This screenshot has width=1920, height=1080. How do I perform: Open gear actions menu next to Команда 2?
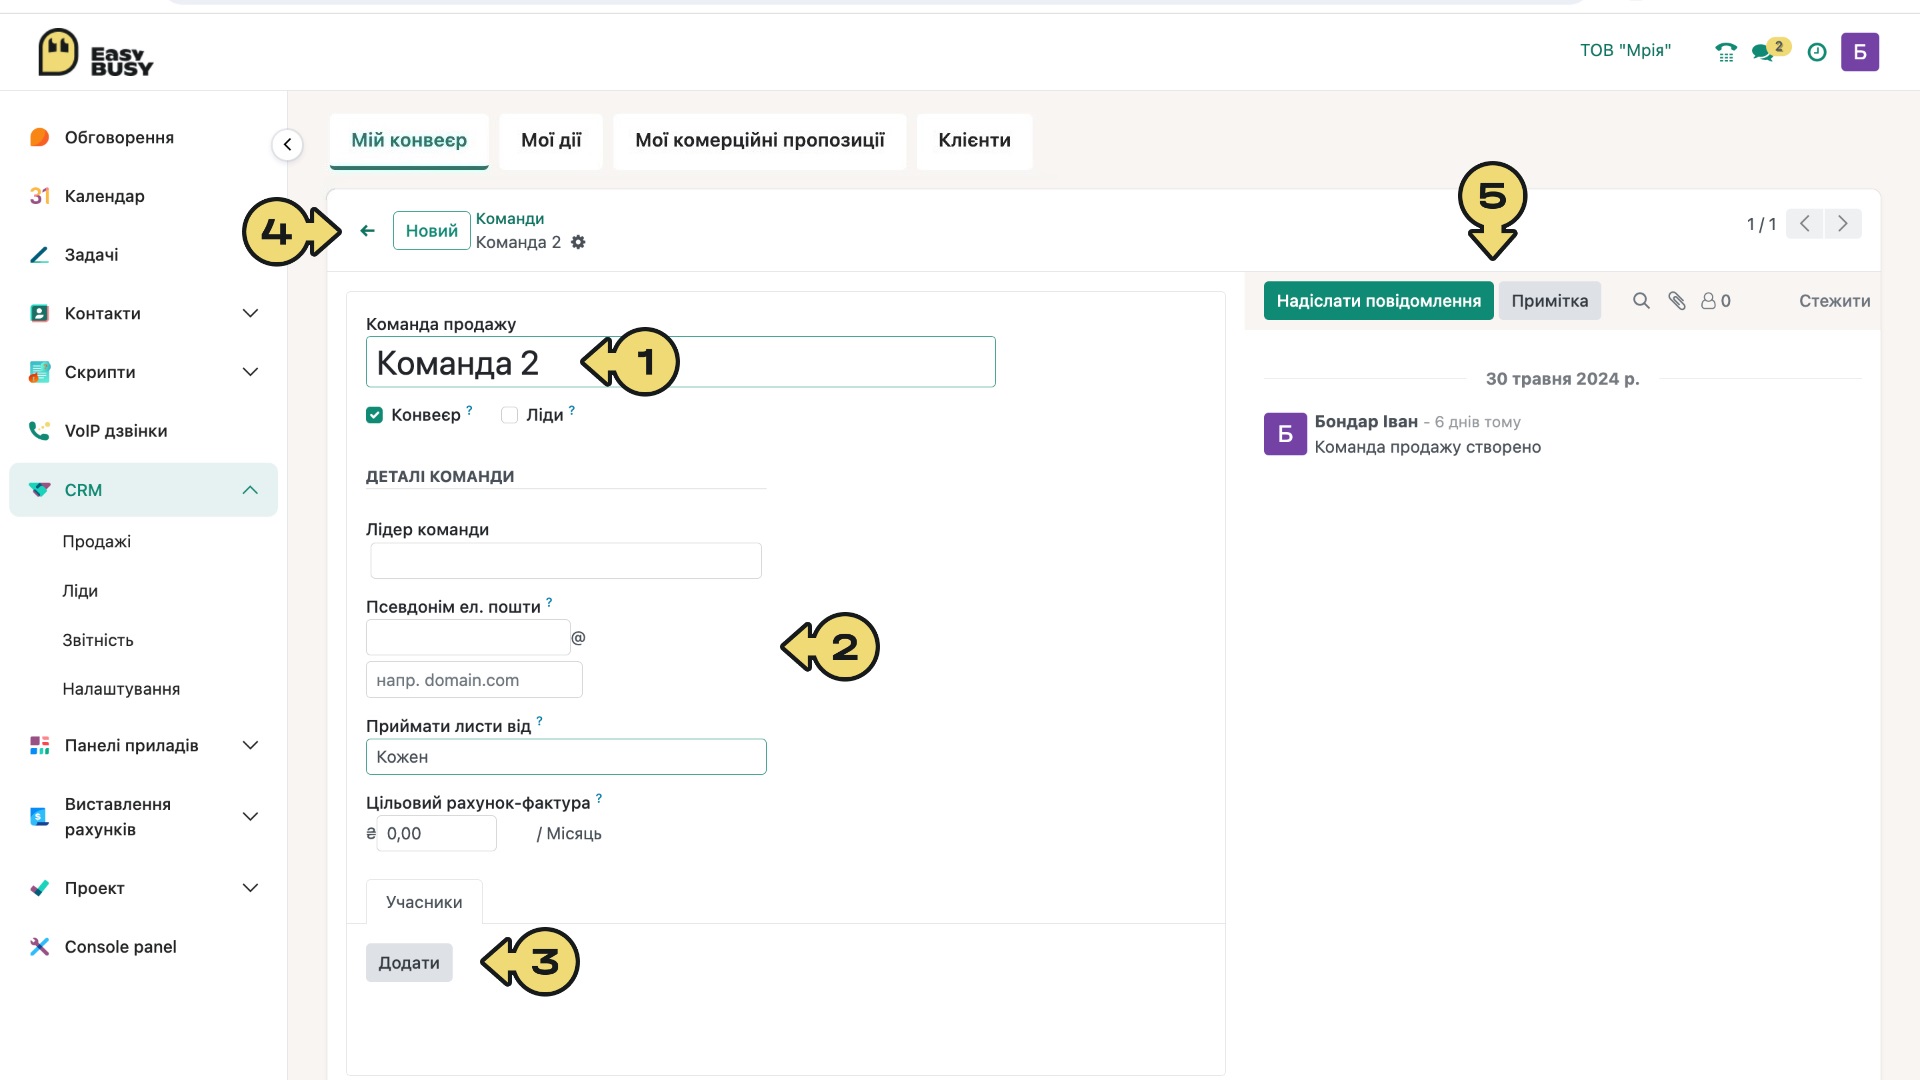pyautogui.click(x=578, y=242)
